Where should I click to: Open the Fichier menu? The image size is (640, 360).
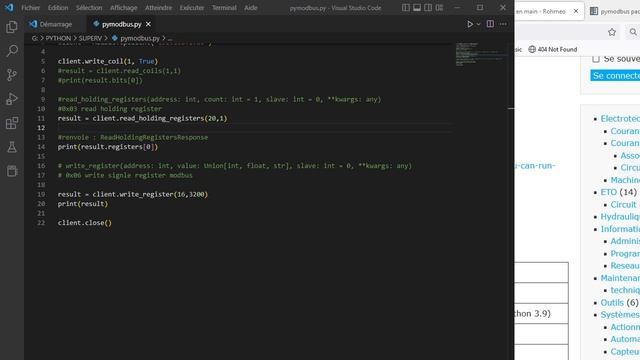click(31, 7)
